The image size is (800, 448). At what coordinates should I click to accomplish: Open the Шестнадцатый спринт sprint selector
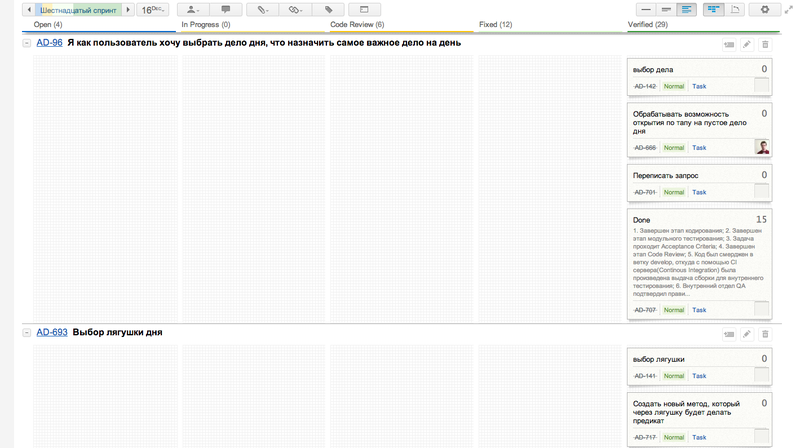click(79, 10)
